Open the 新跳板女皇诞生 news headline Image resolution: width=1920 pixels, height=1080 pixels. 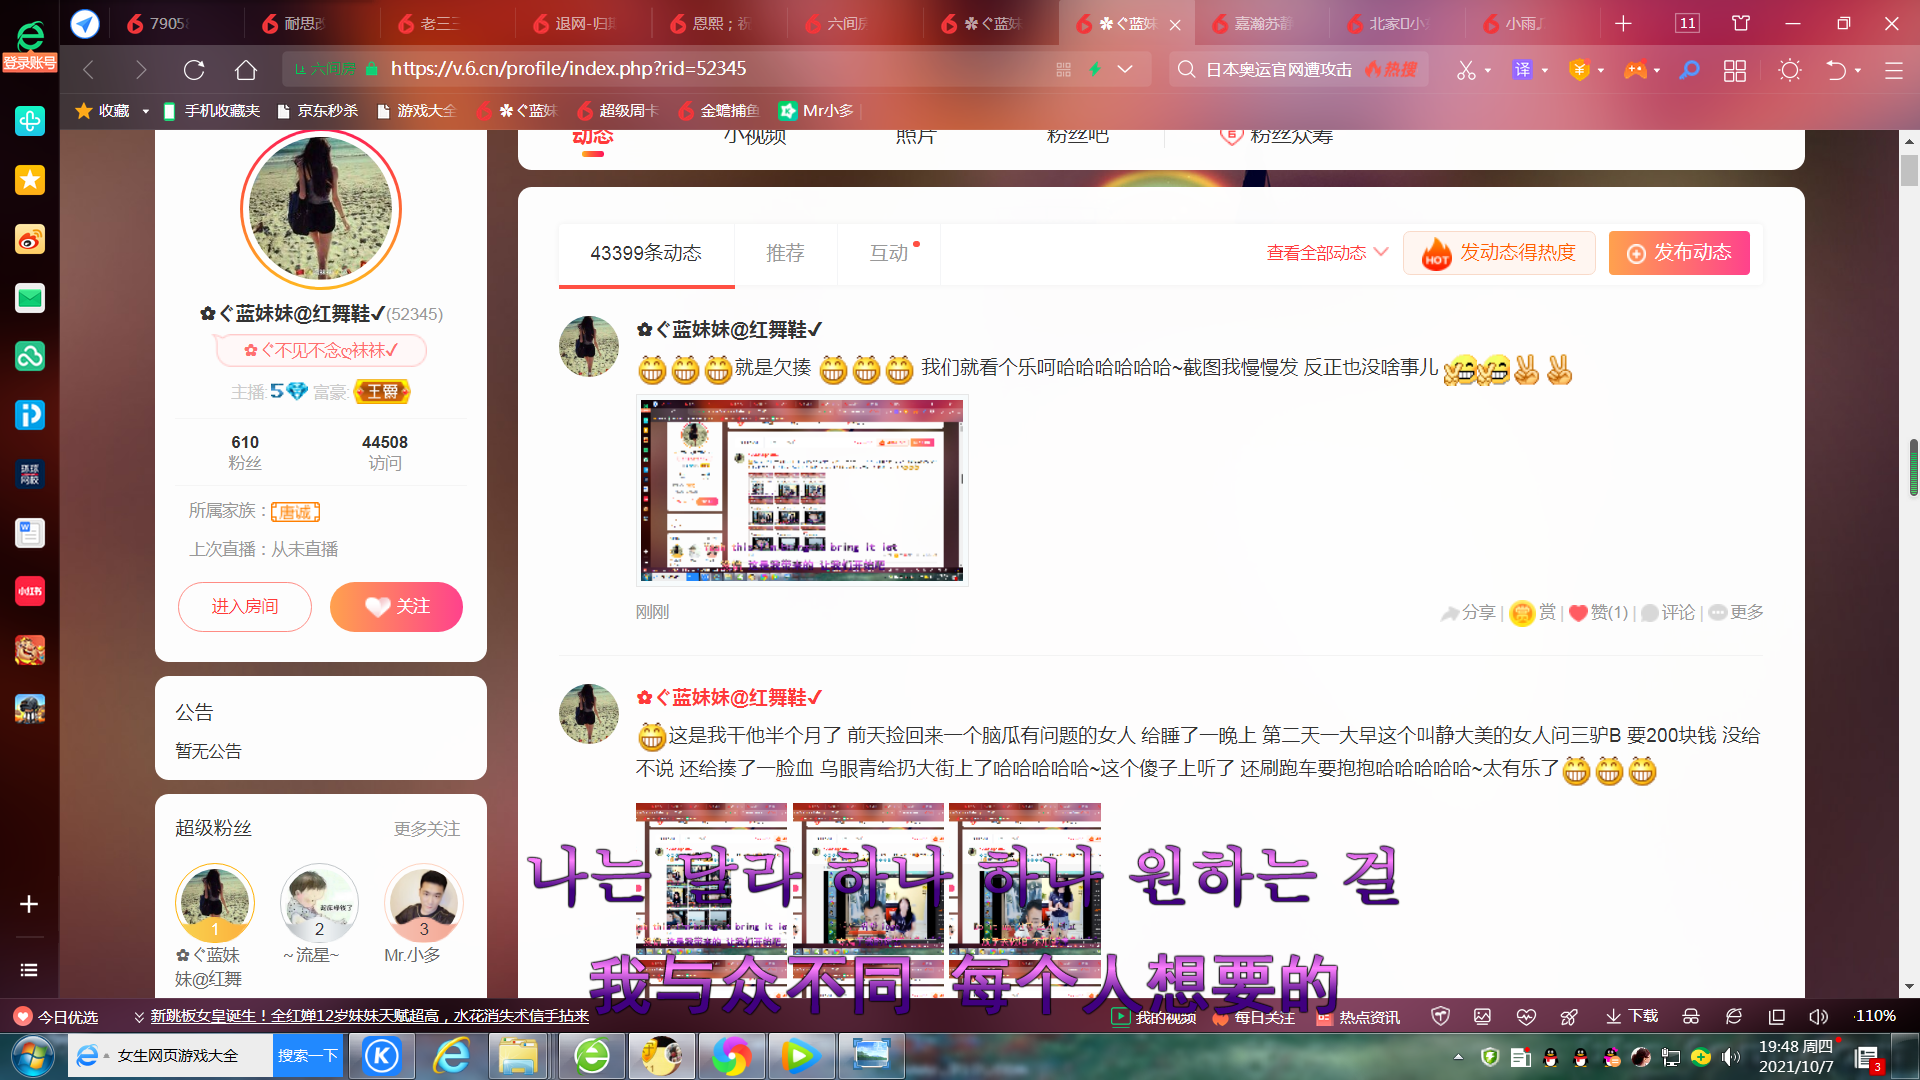tap(369, 1016)
